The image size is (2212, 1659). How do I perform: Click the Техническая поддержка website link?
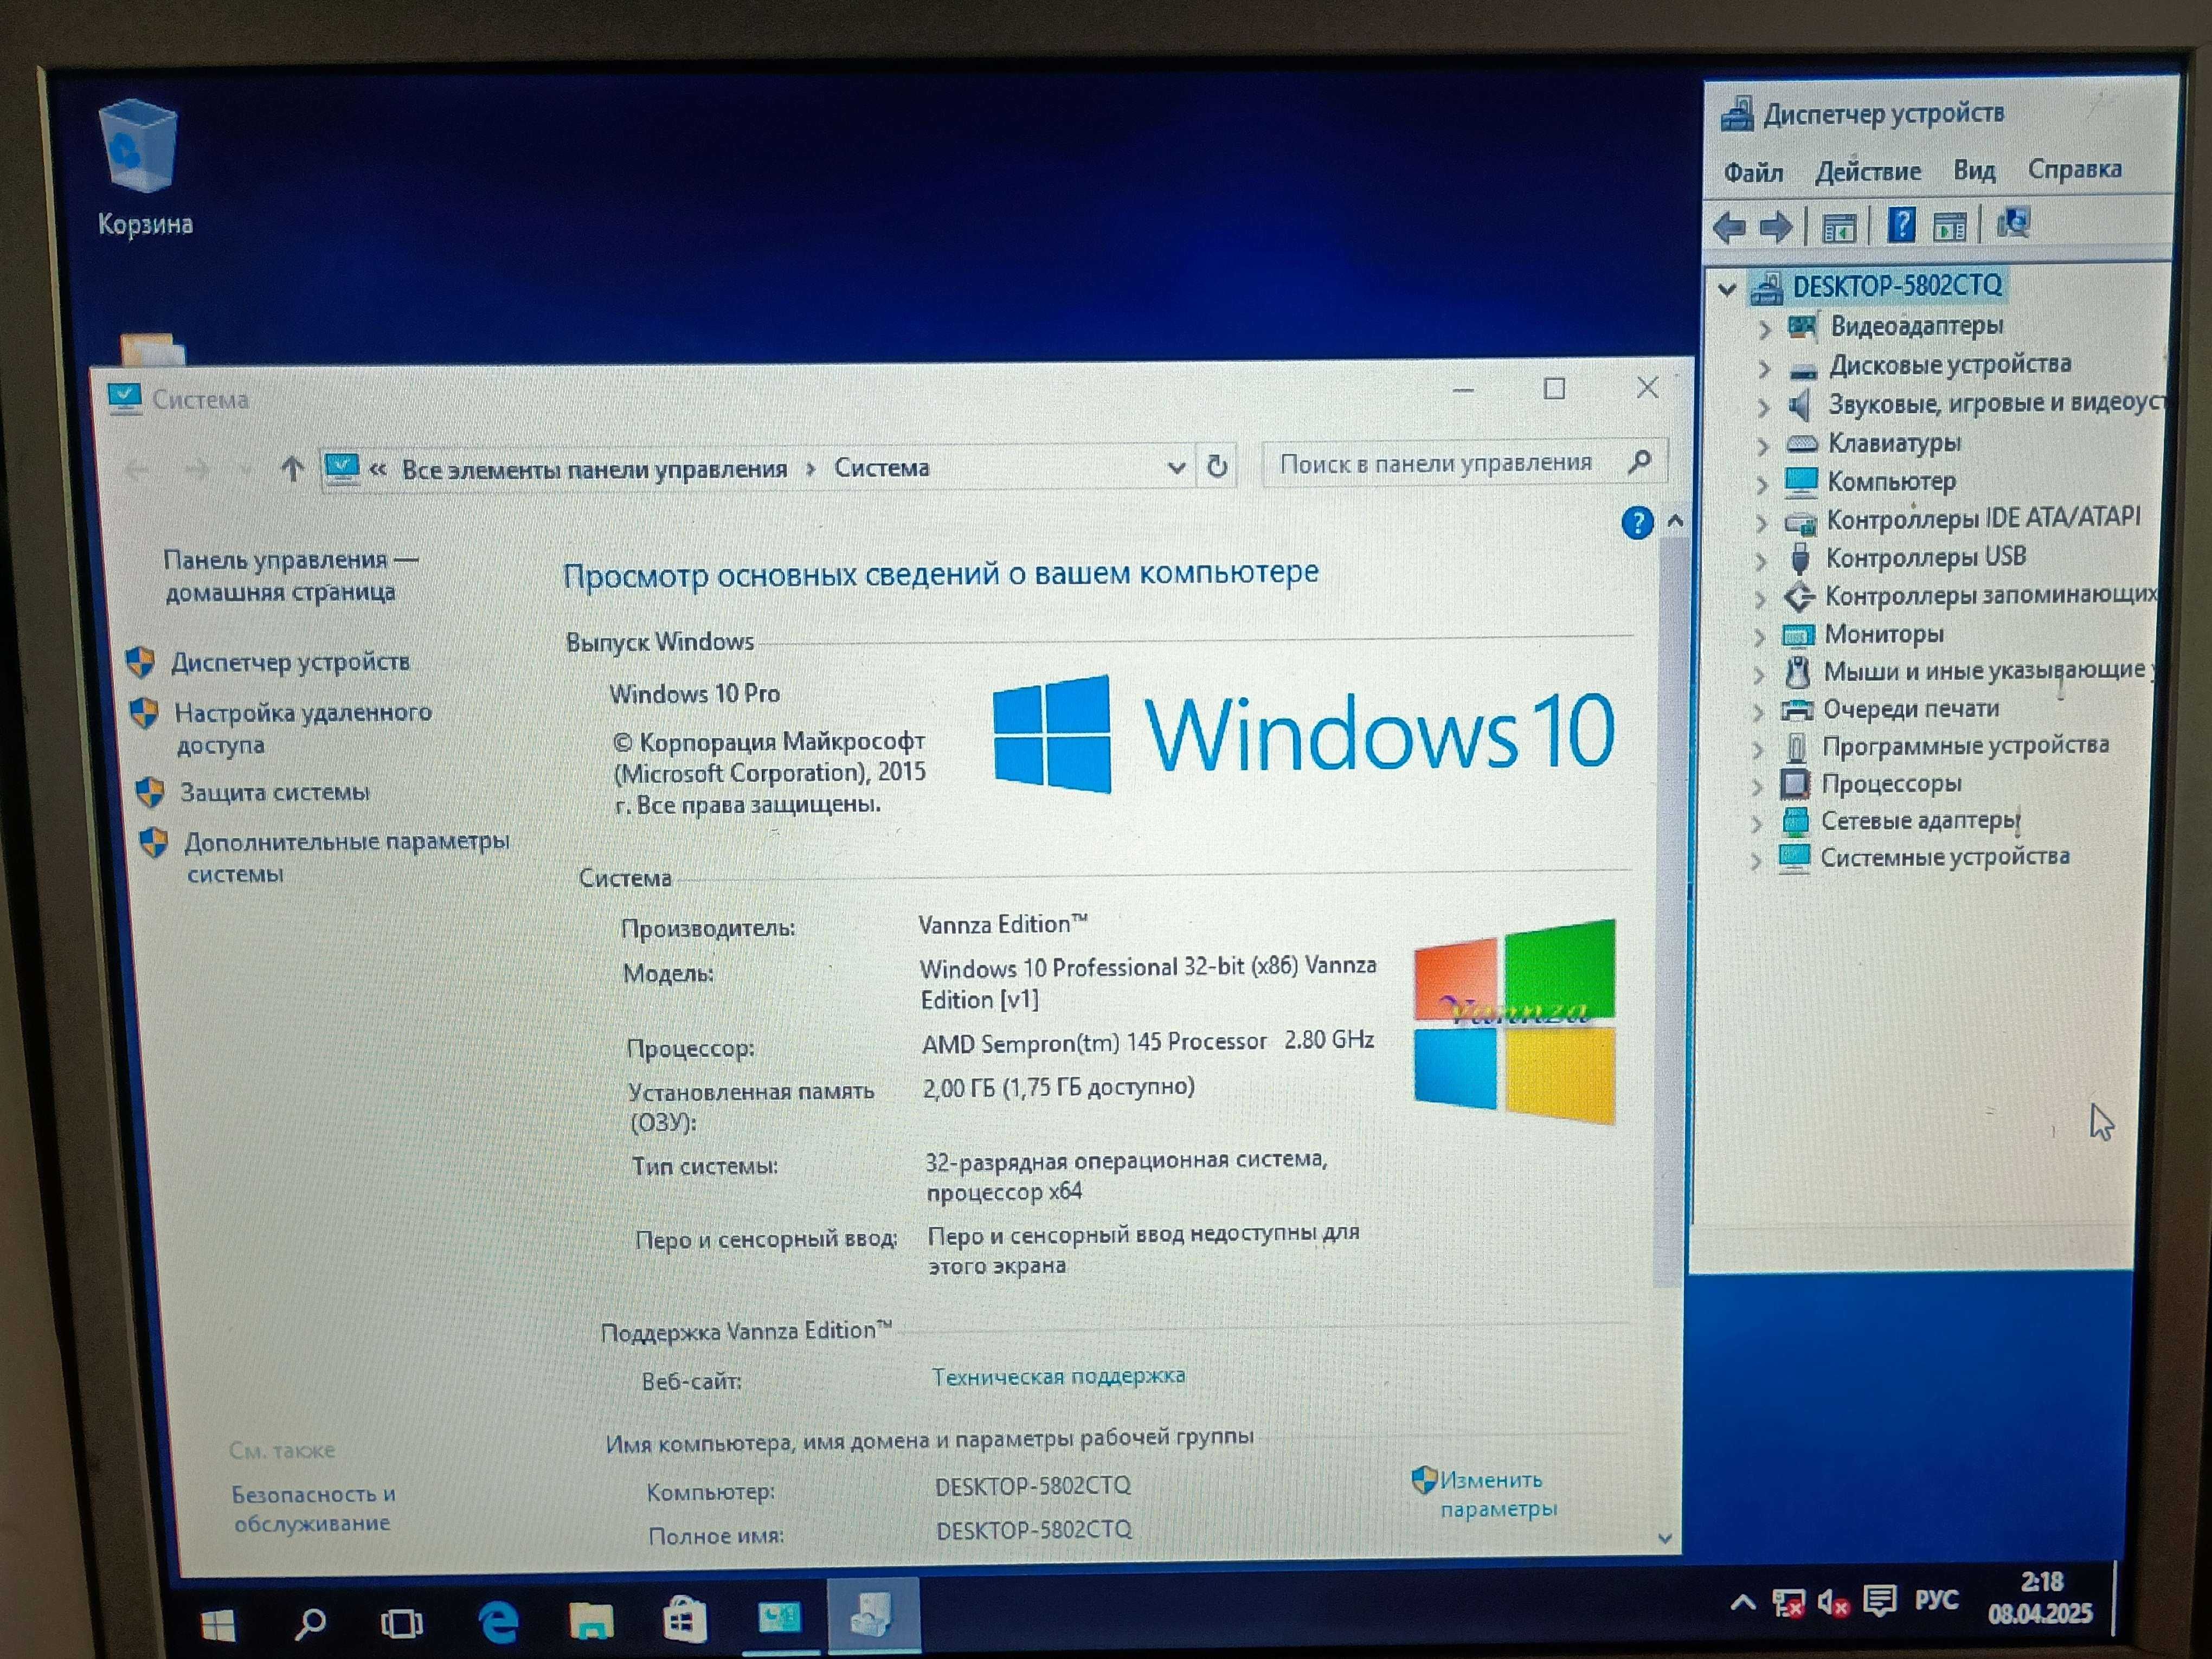click(x=1058, y=1377)
